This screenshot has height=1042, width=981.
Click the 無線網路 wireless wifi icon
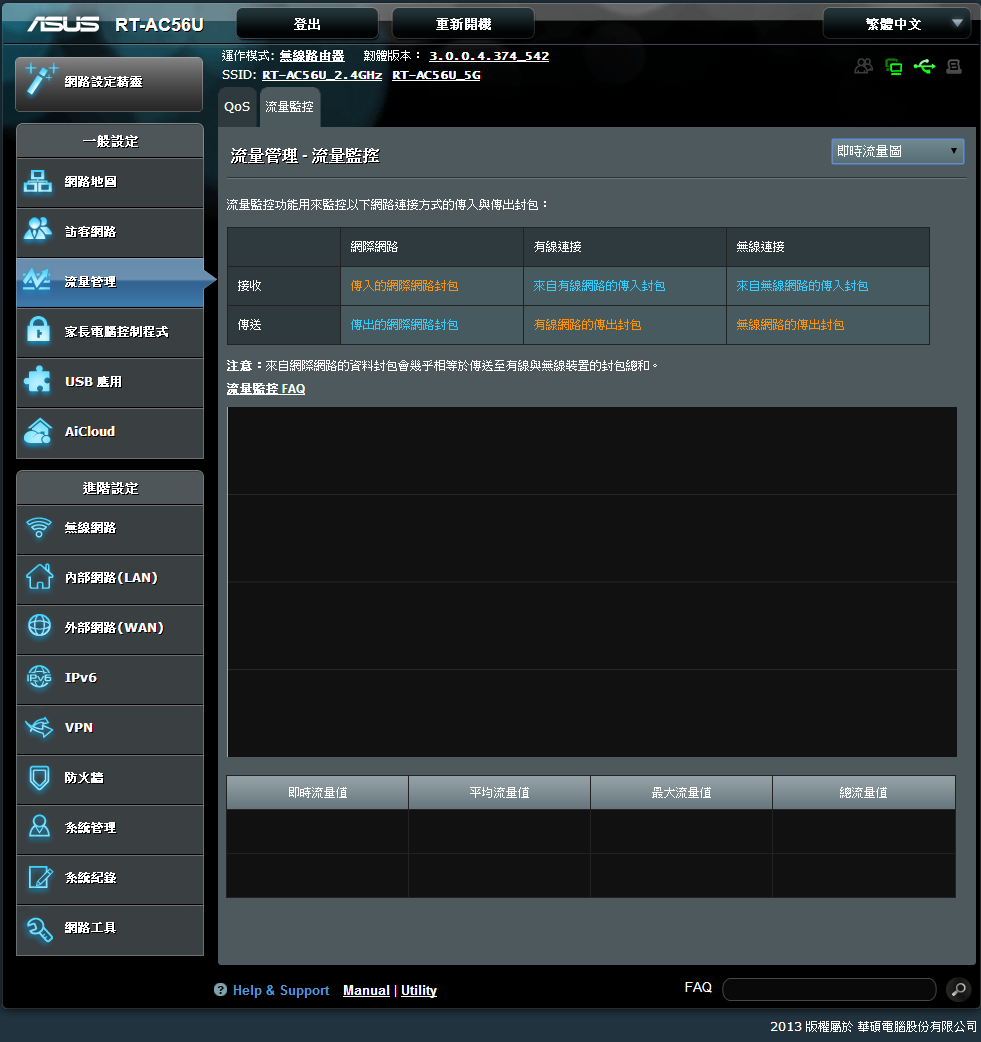click(39, 528)
